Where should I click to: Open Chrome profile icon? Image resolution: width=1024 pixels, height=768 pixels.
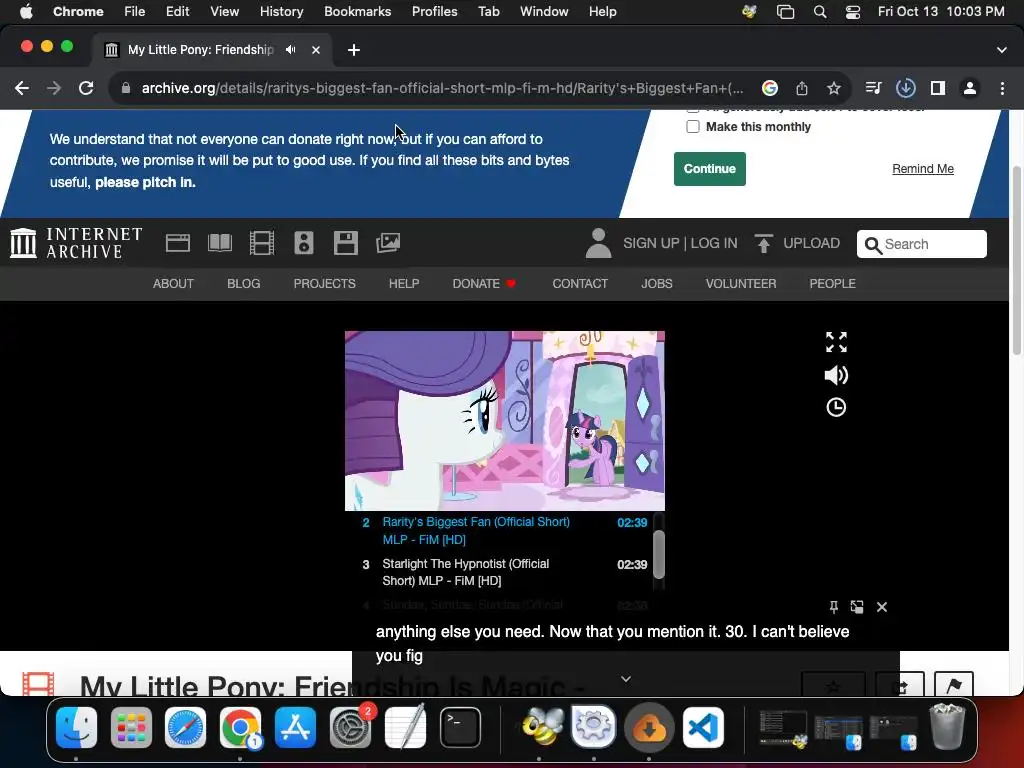point(970,88)
